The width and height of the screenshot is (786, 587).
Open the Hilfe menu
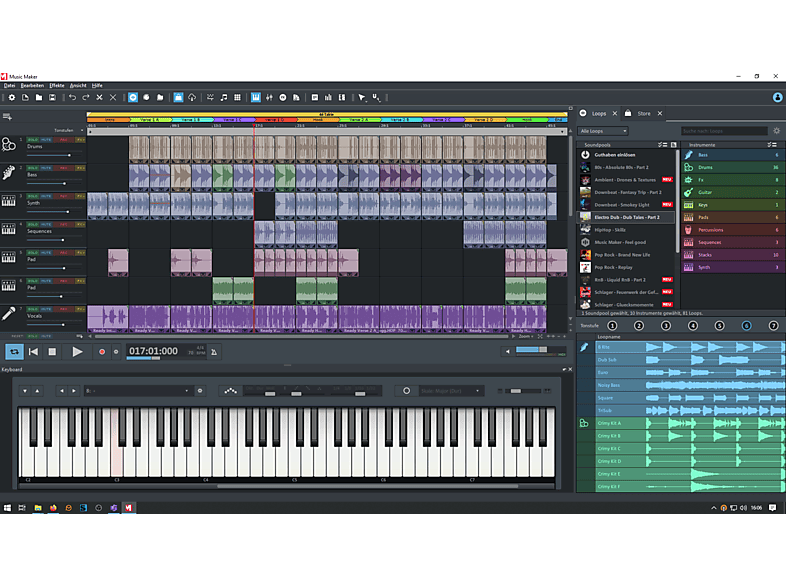coord(97,86)
